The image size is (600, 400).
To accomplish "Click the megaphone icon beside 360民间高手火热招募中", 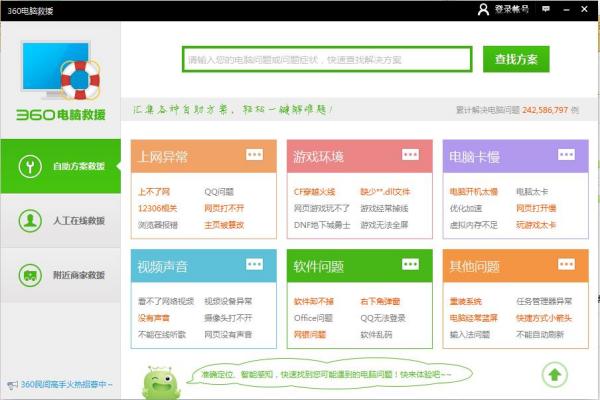I will click(11, 384).
